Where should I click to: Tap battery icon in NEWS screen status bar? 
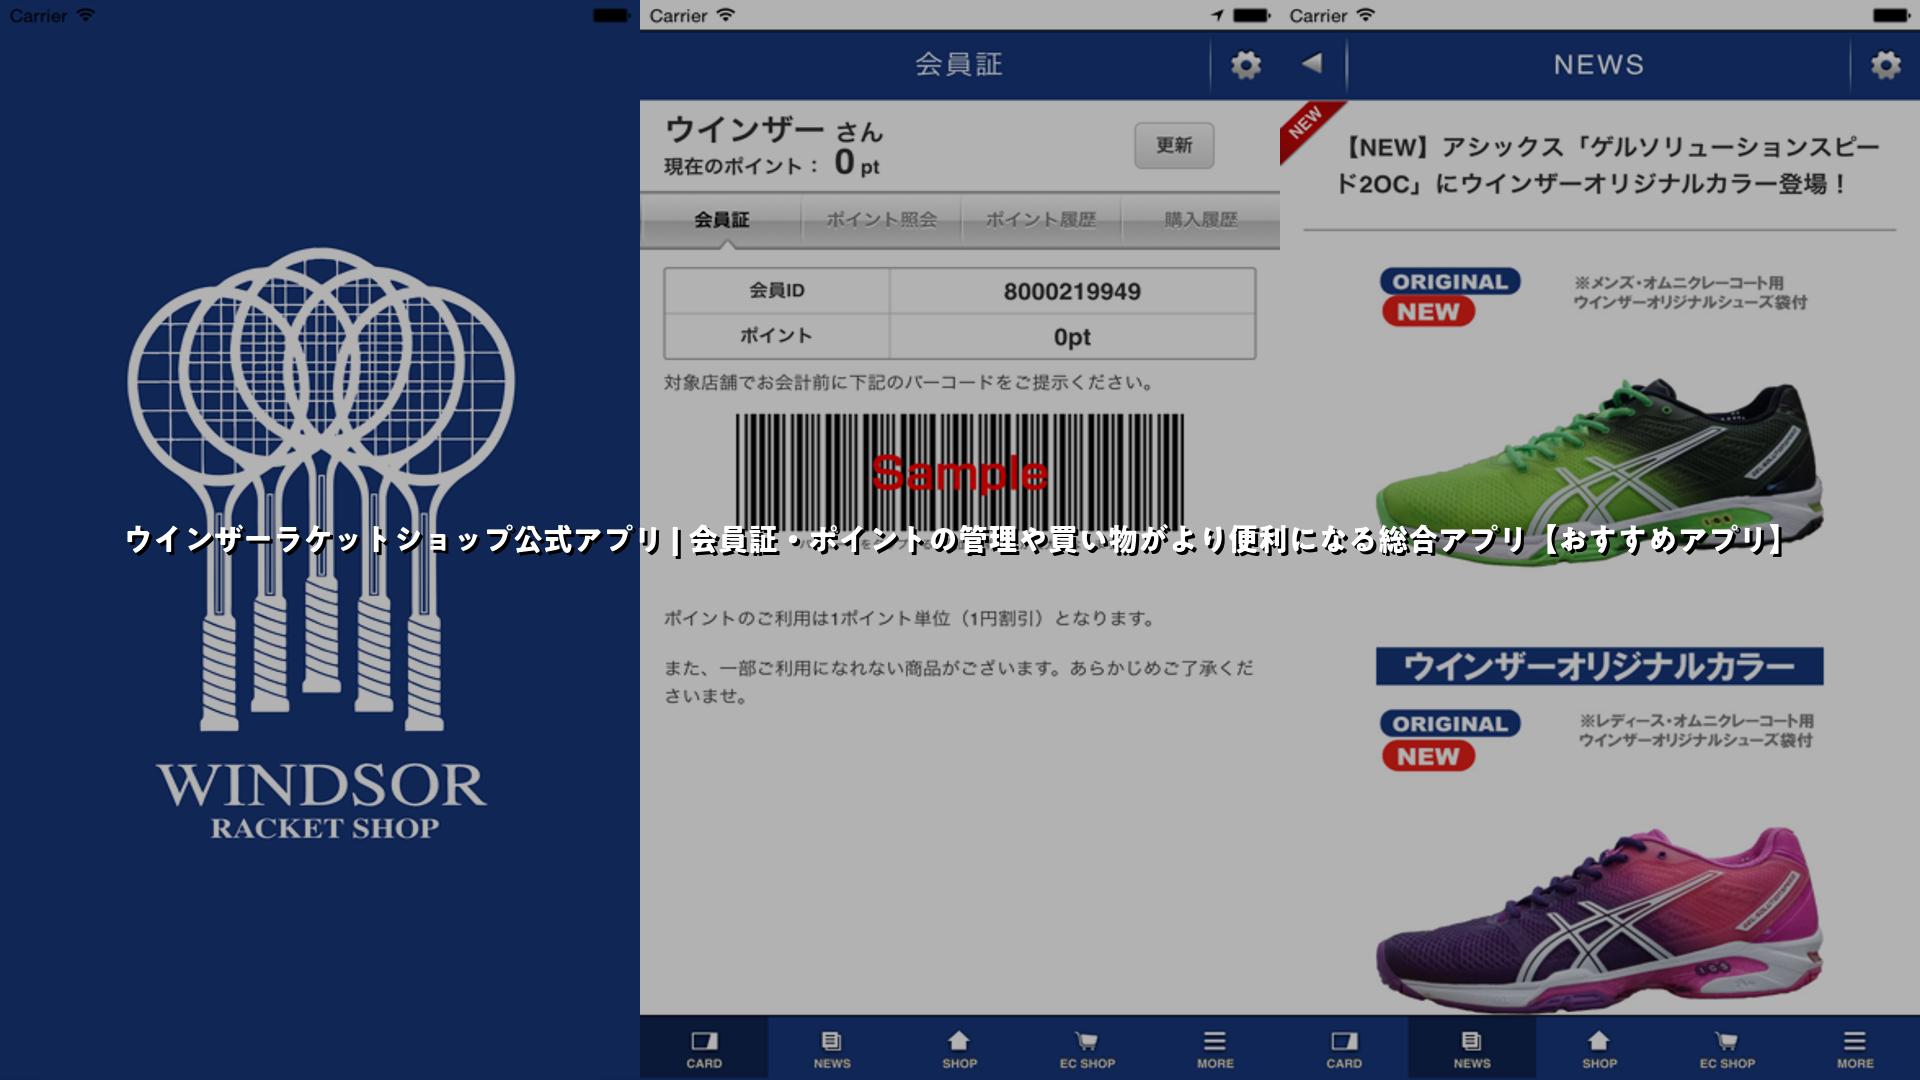[x=1891, y=15]
